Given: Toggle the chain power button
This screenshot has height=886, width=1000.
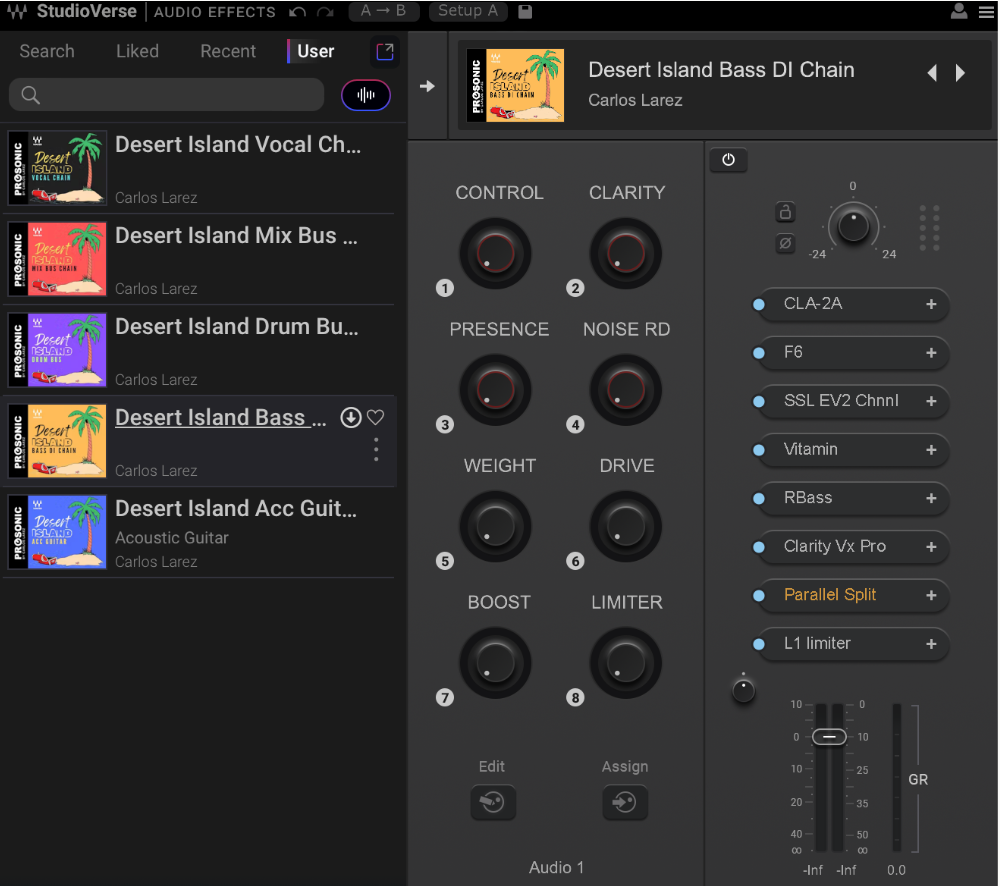Looking at the screenshot, I should pyautogui.click(x=728, y=160).
